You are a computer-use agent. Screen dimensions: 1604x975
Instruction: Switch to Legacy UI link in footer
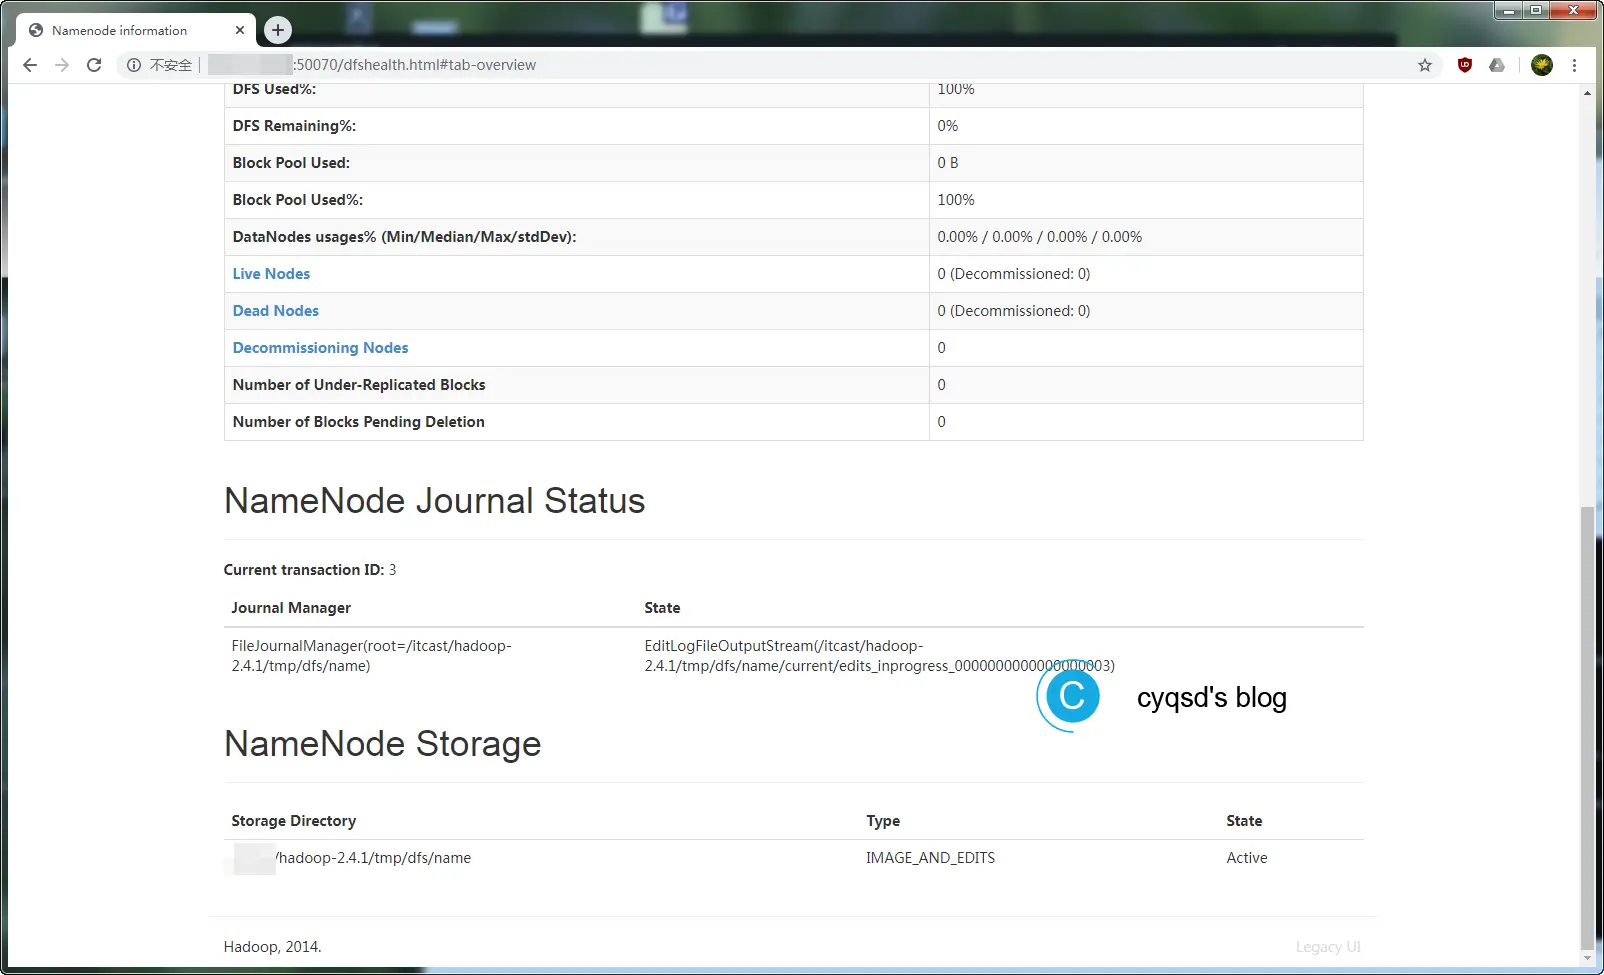click(x=1328, y=947)
